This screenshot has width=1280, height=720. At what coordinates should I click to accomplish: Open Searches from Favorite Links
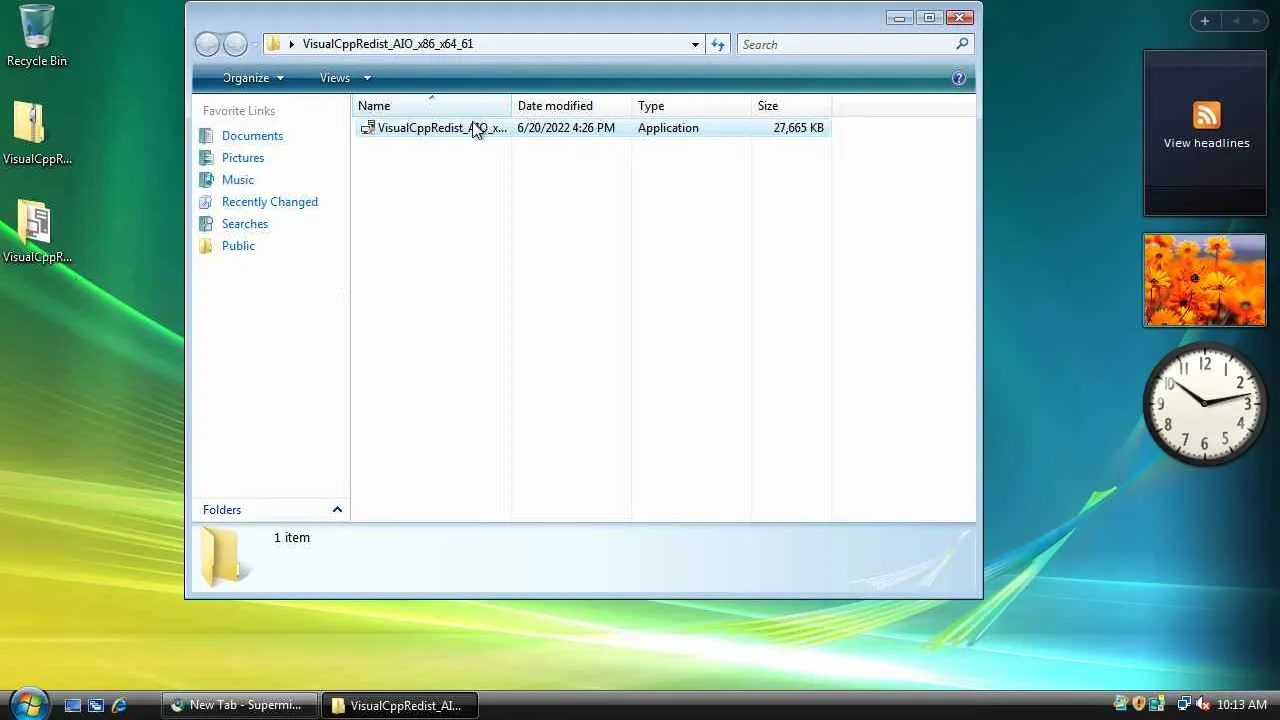point(245,224)
